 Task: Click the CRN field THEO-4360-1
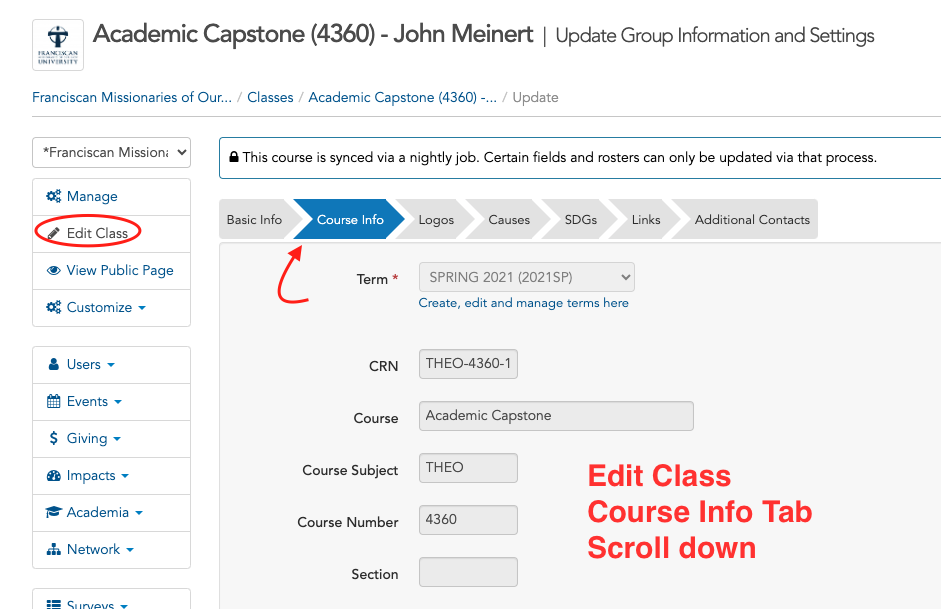[468, 364]
